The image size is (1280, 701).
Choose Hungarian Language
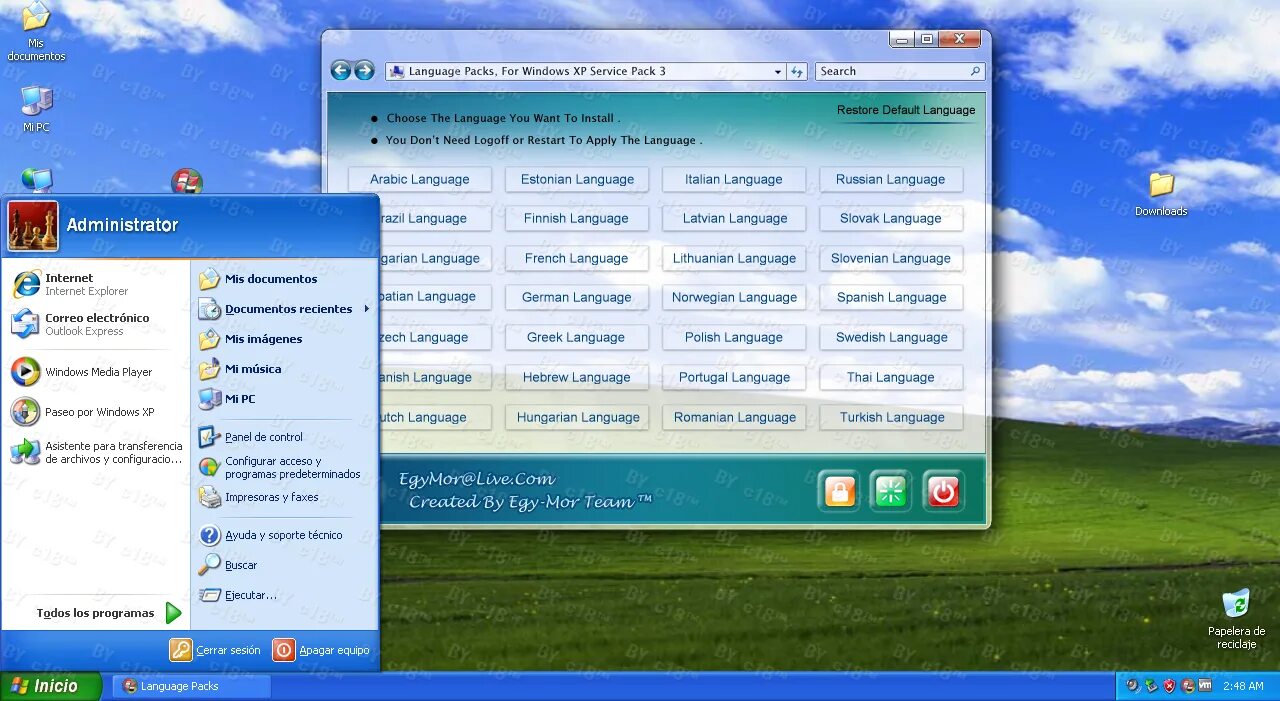(577, 417)
